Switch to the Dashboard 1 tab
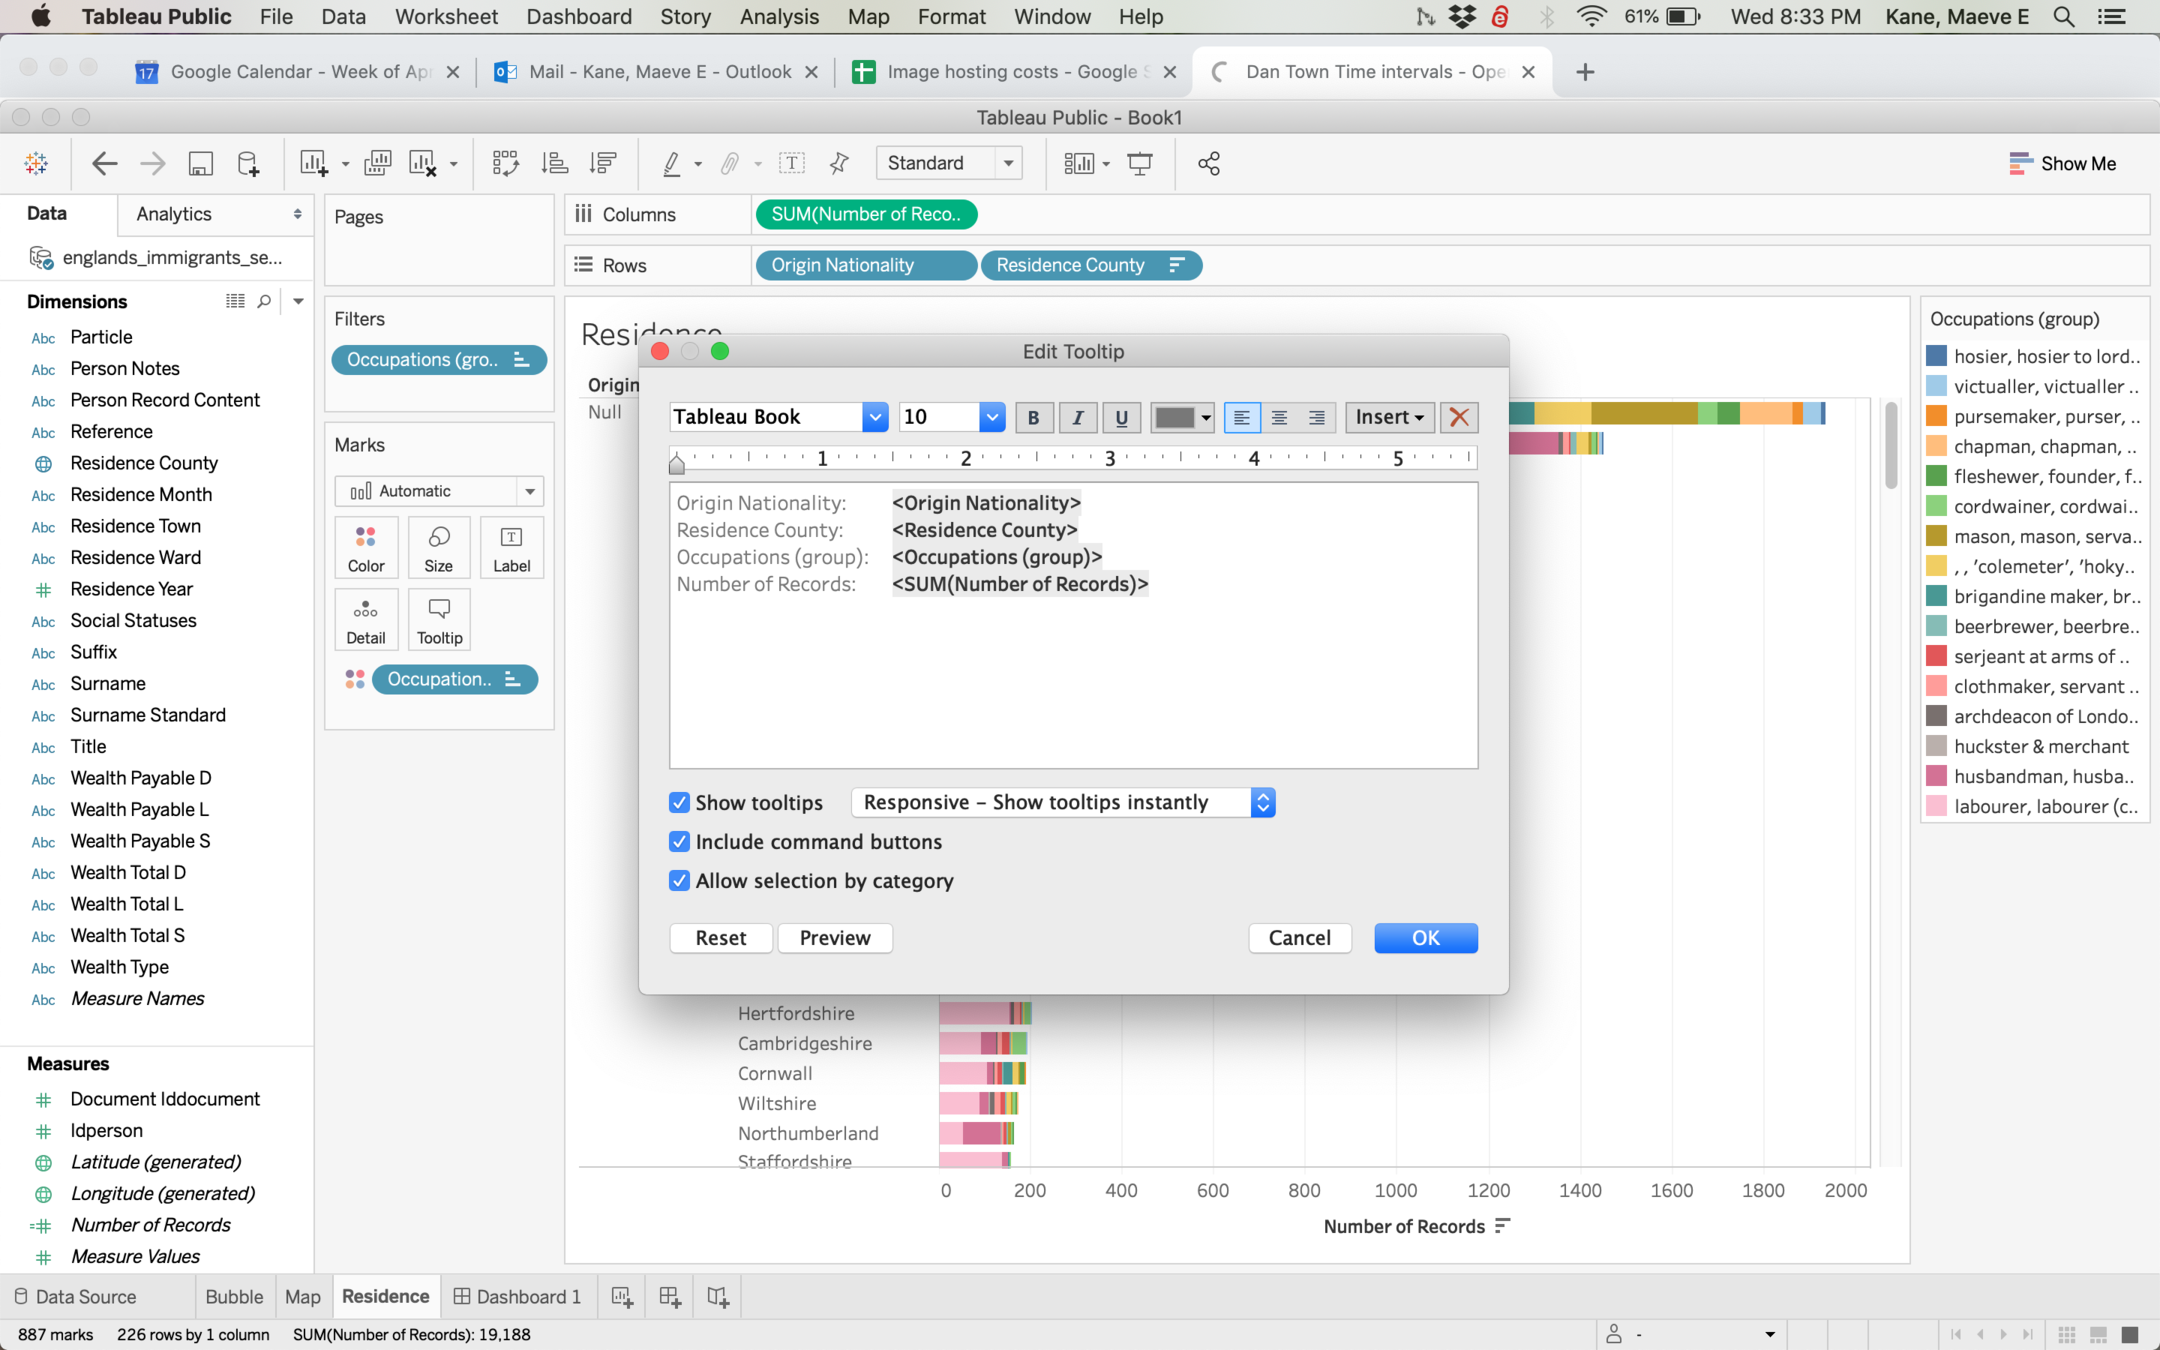 click(517, 1297)
